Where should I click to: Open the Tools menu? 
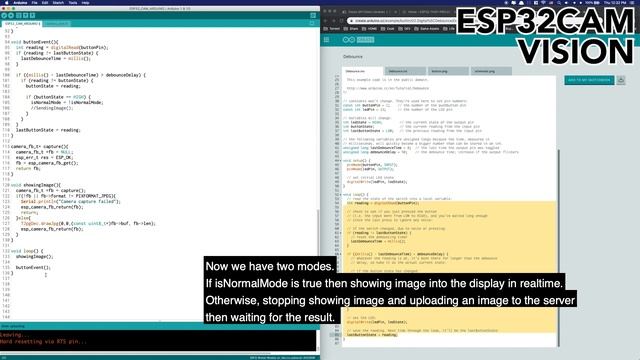coord(73,2)
